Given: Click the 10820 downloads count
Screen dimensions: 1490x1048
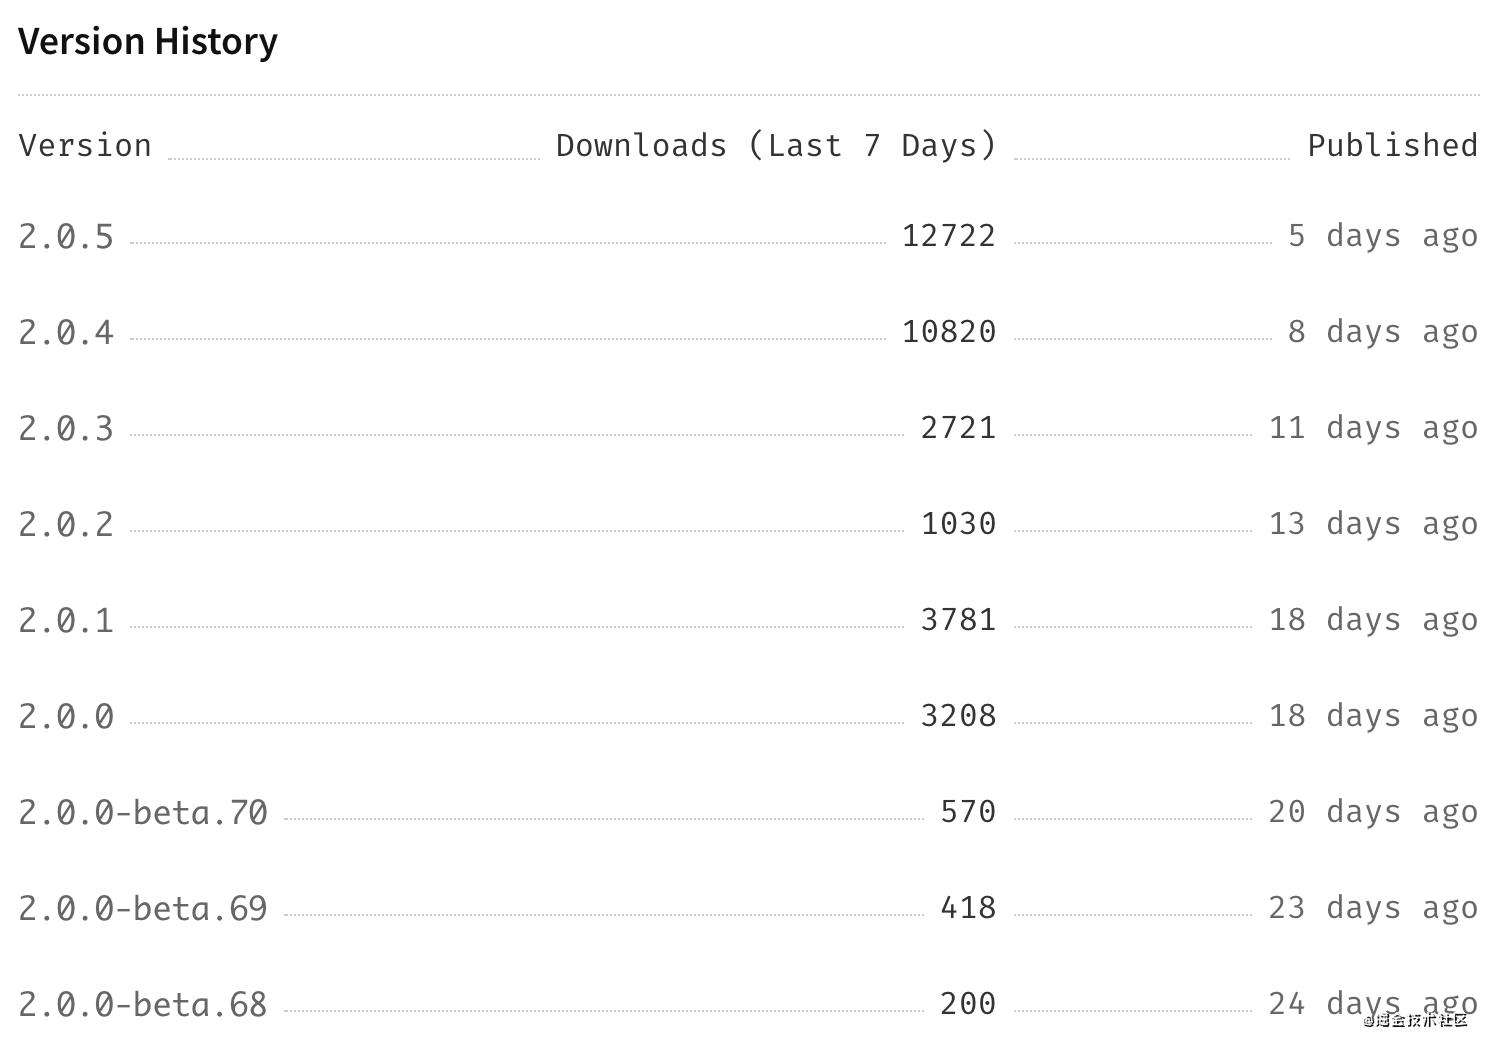Looking at the screenshot, I should point(949,333).
